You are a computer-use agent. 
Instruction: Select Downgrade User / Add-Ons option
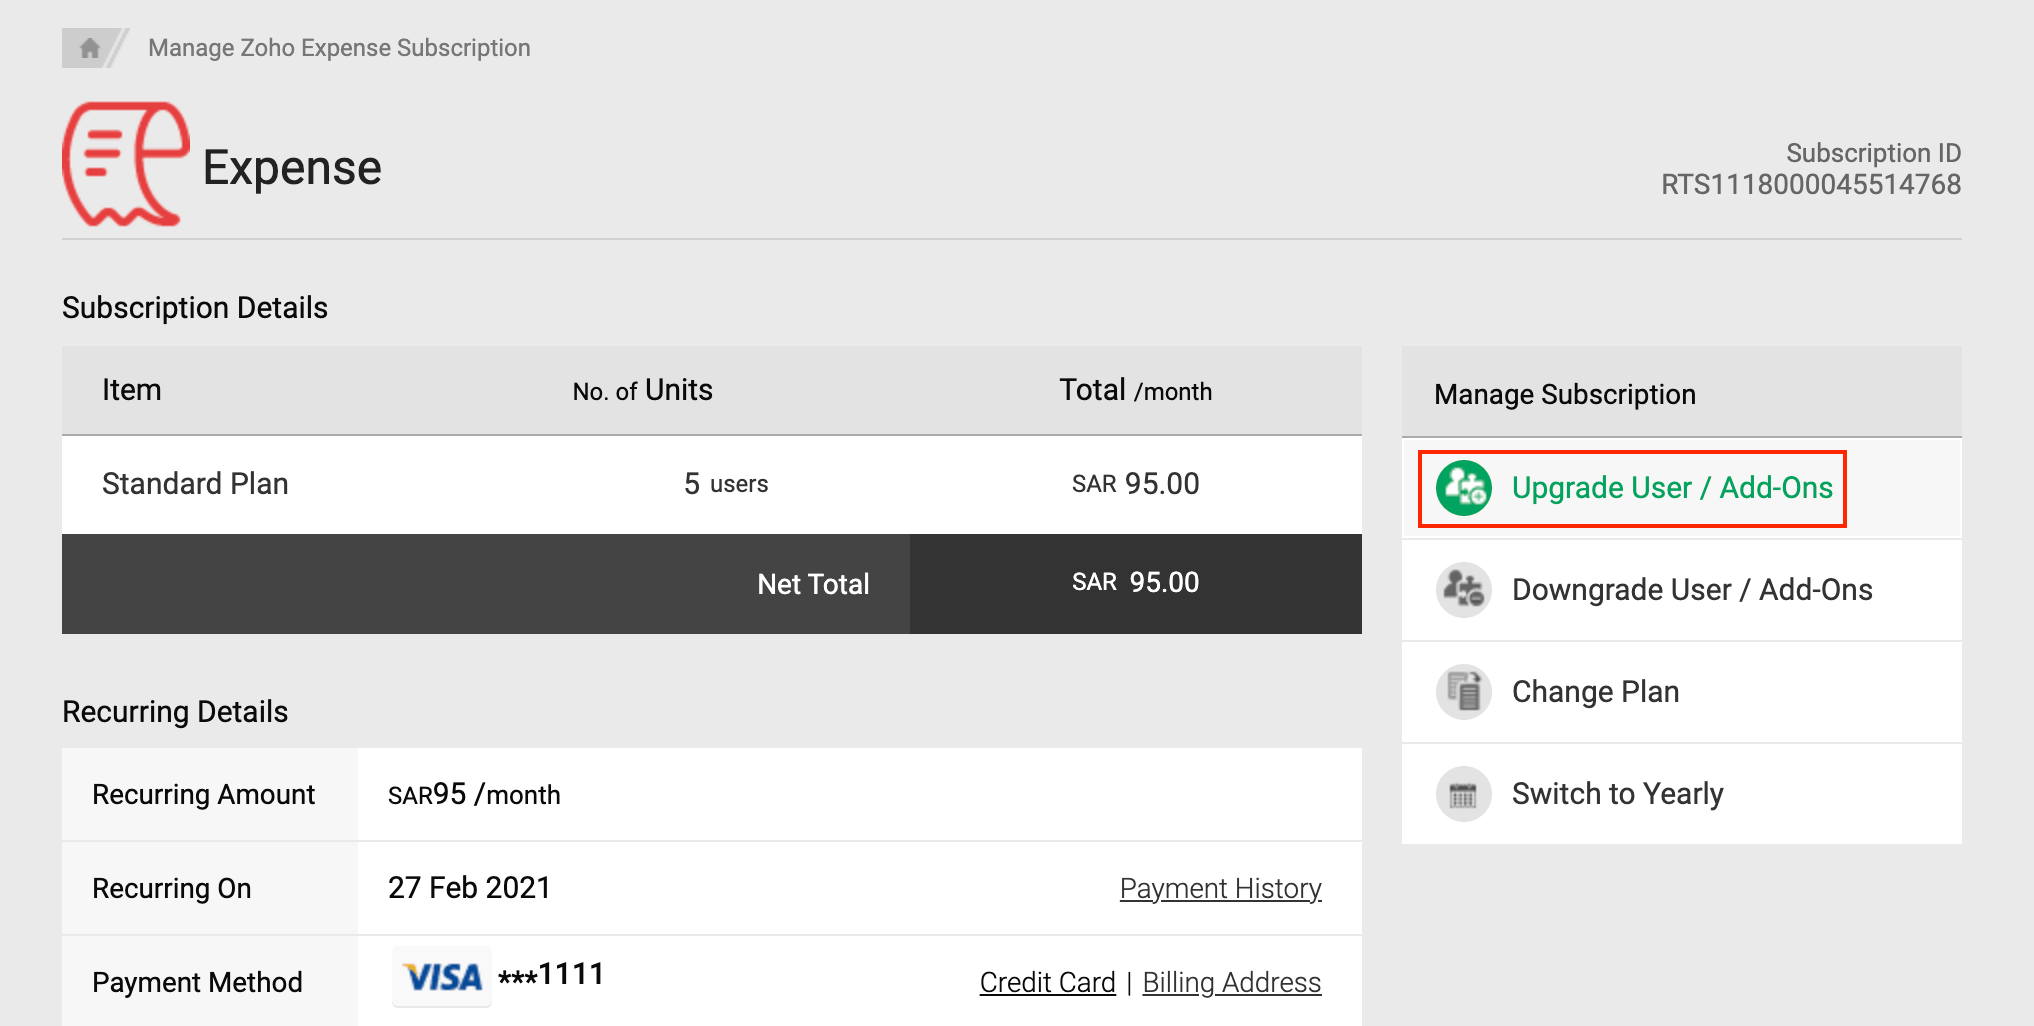(x=1691, y=590)
